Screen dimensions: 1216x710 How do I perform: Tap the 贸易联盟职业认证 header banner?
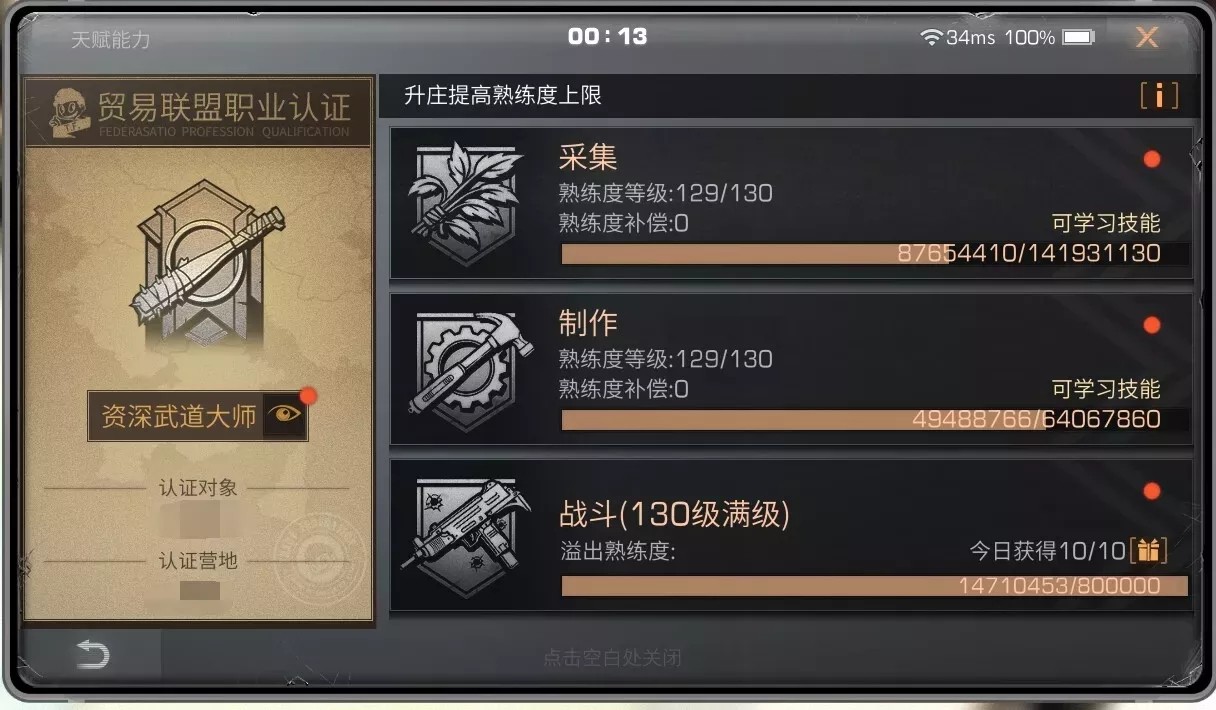tap(198, 112)
